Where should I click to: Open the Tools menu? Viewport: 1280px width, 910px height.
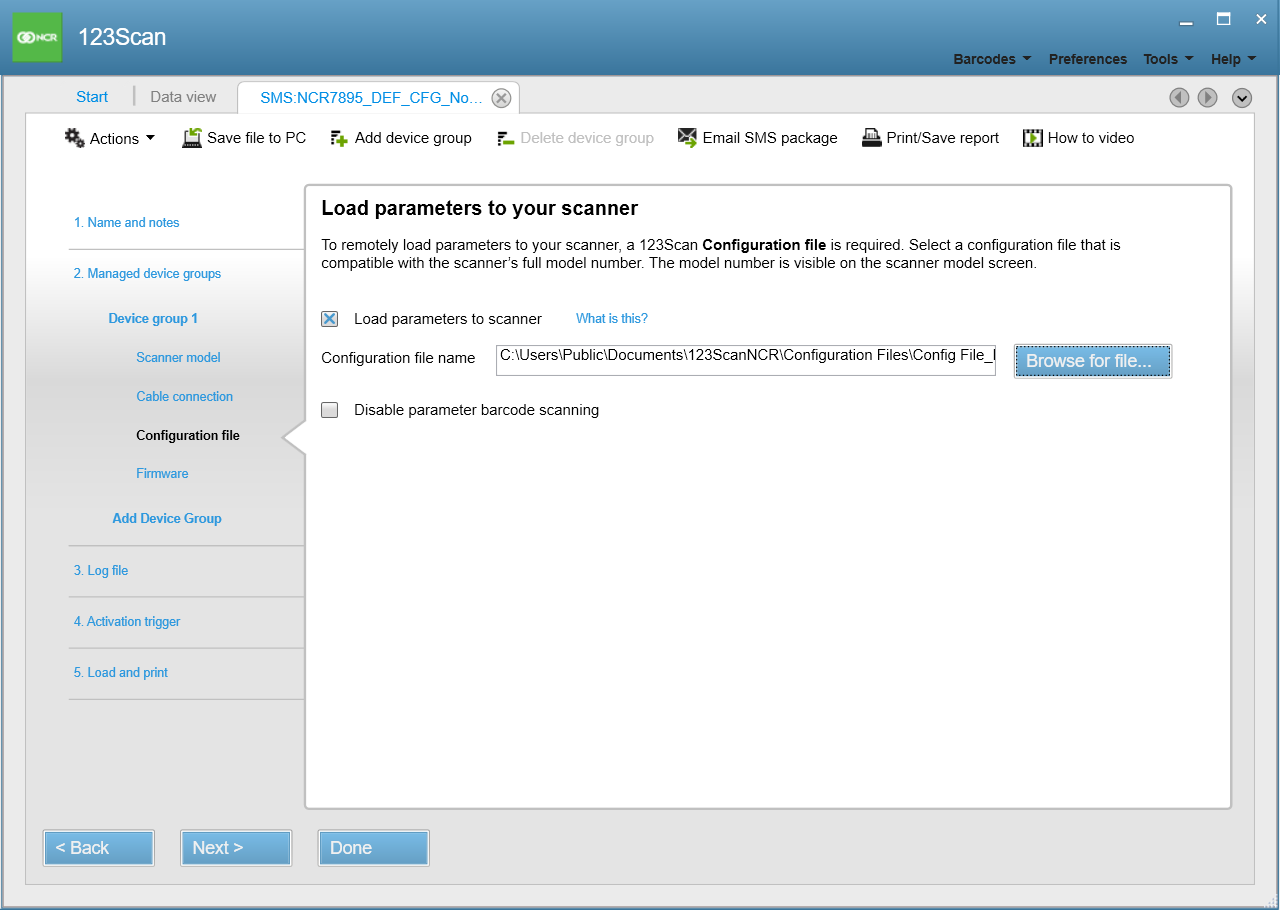[1169, 59]
